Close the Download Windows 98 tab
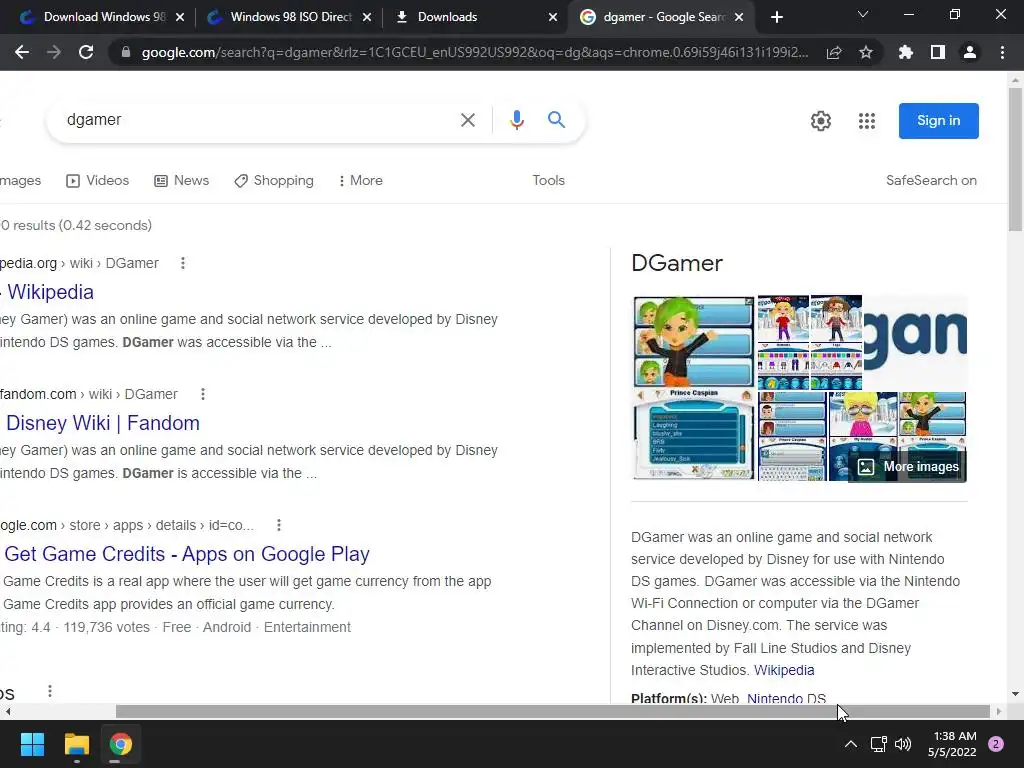 (180, 17)
